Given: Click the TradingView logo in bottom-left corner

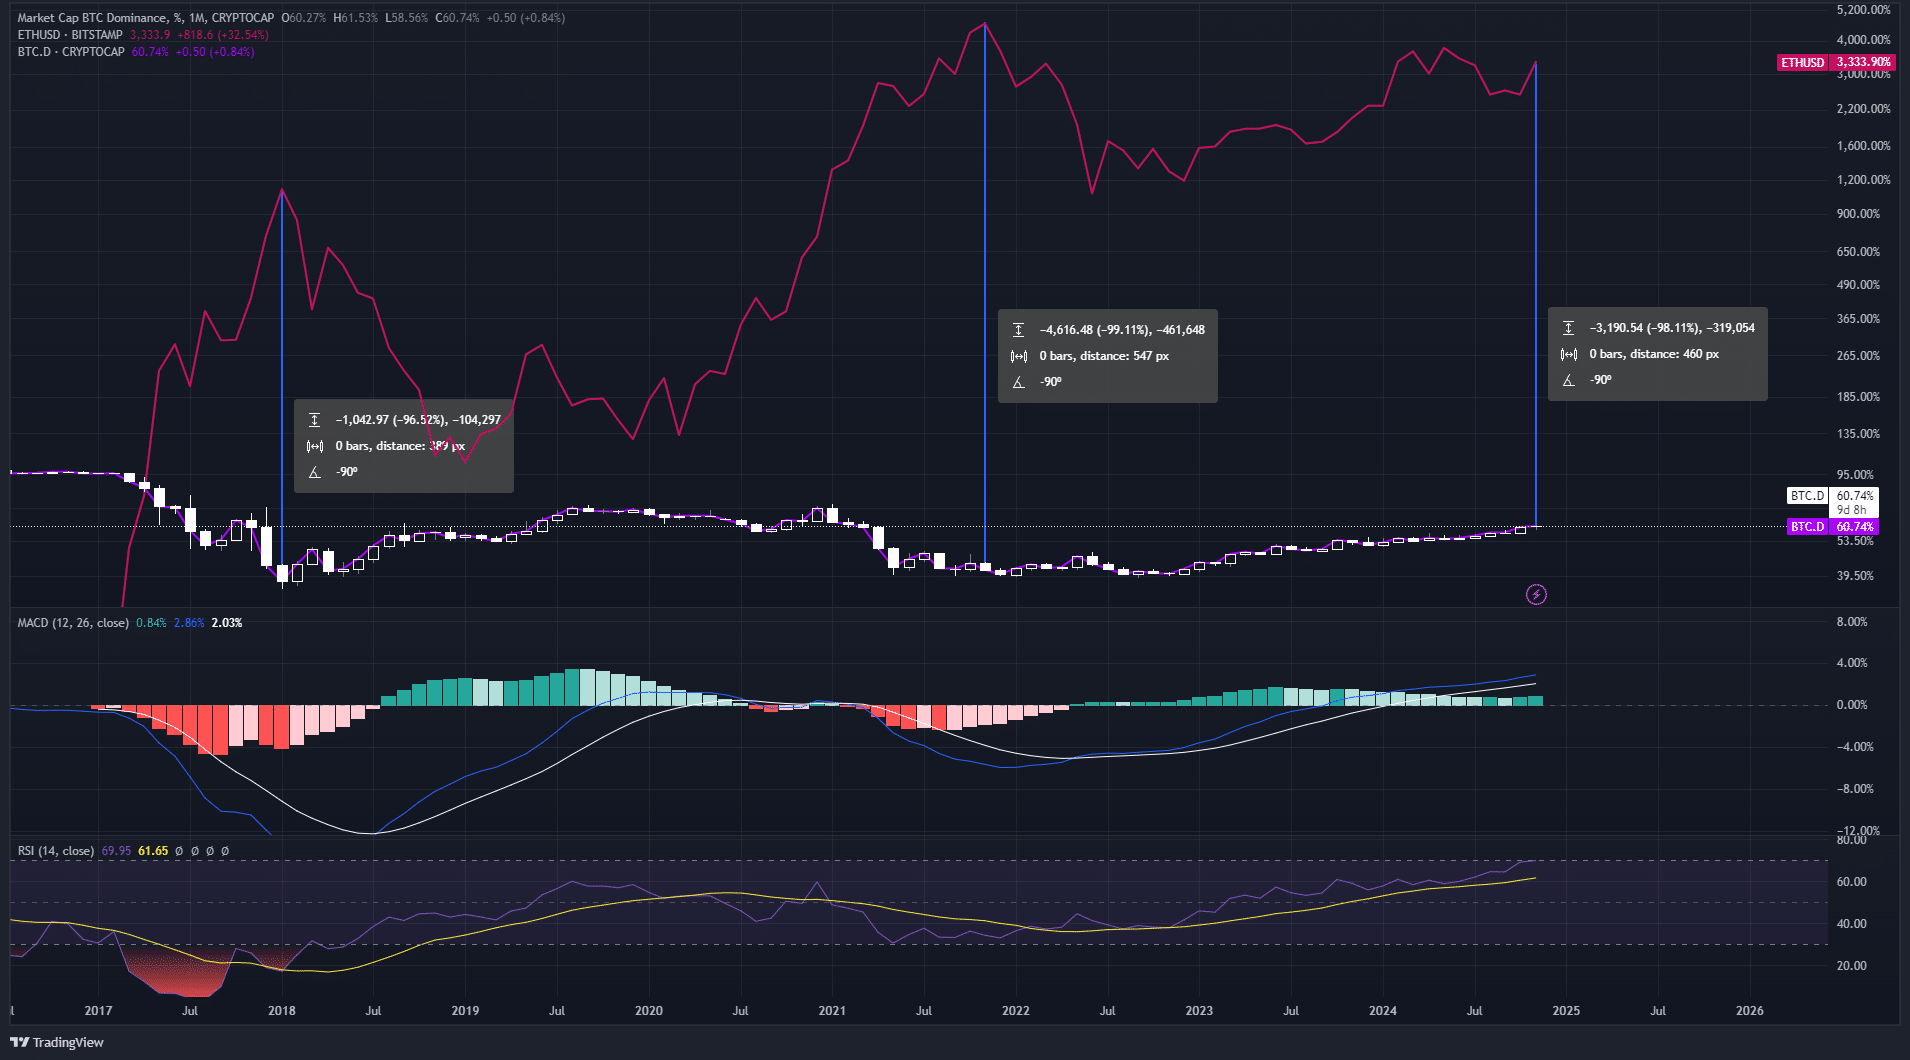Looking at the screenshot, I should (55, 1042).
